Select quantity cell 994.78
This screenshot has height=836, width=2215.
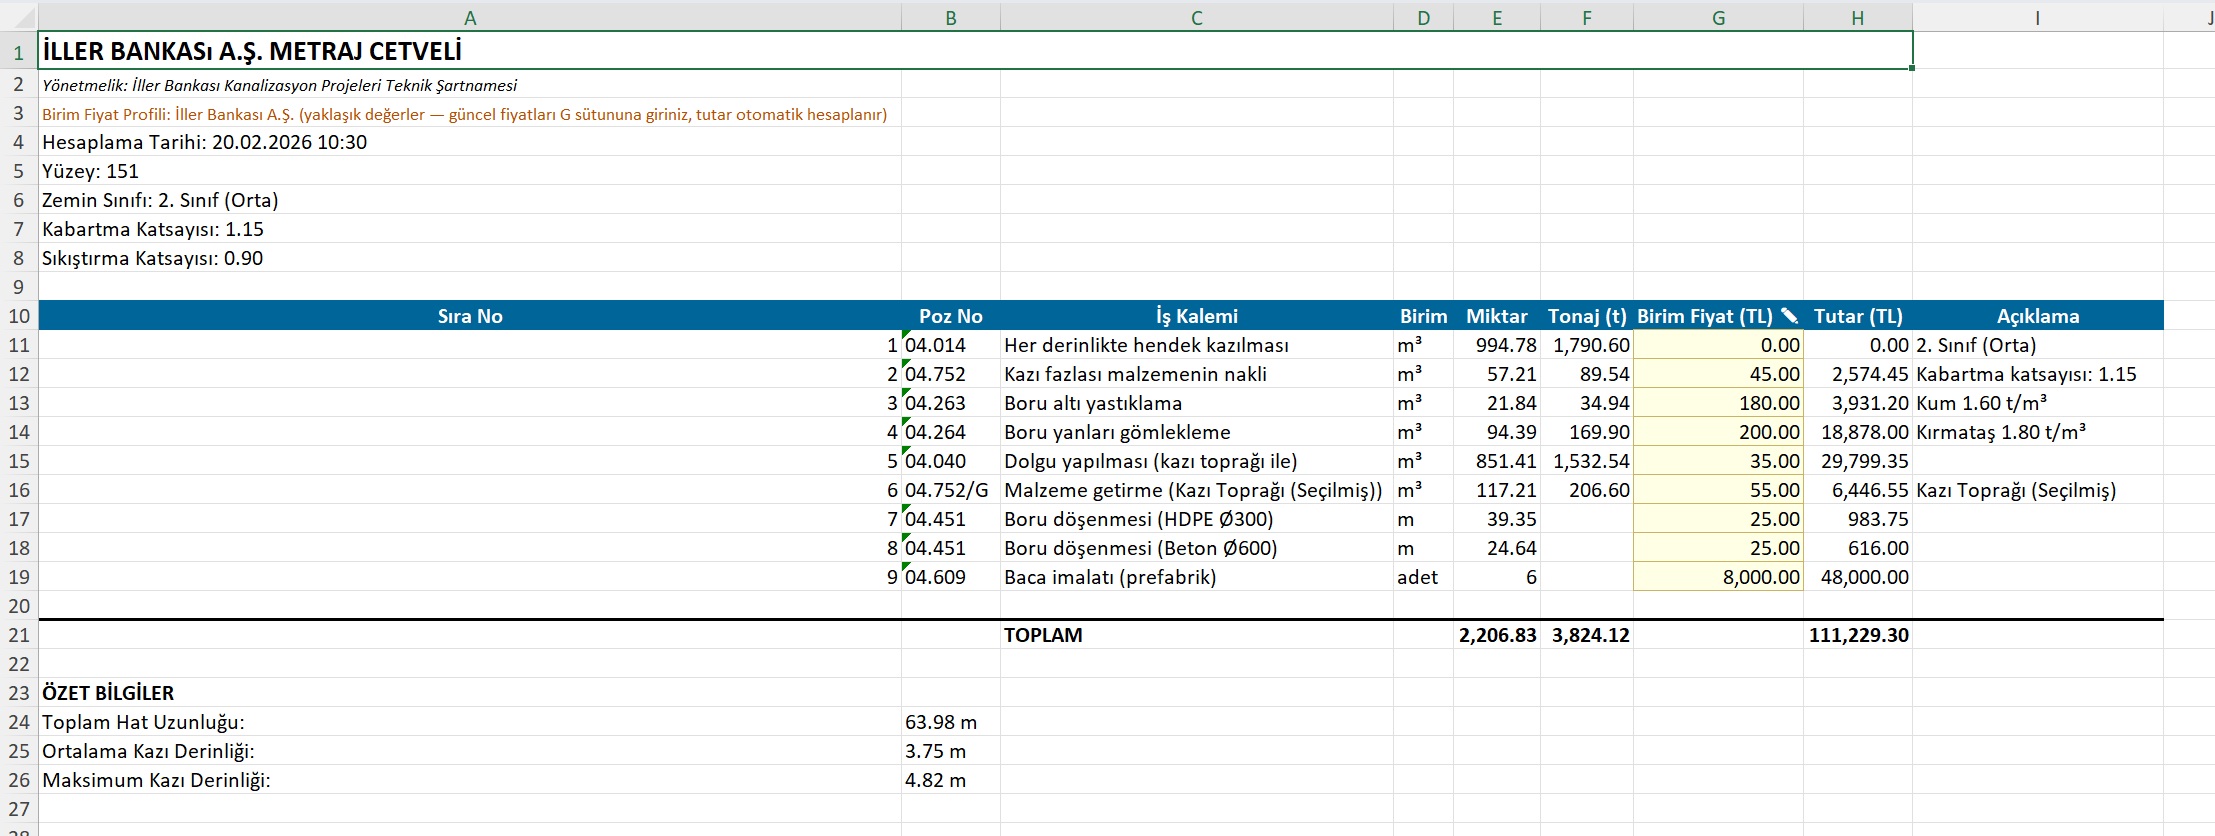[1496, 345]
